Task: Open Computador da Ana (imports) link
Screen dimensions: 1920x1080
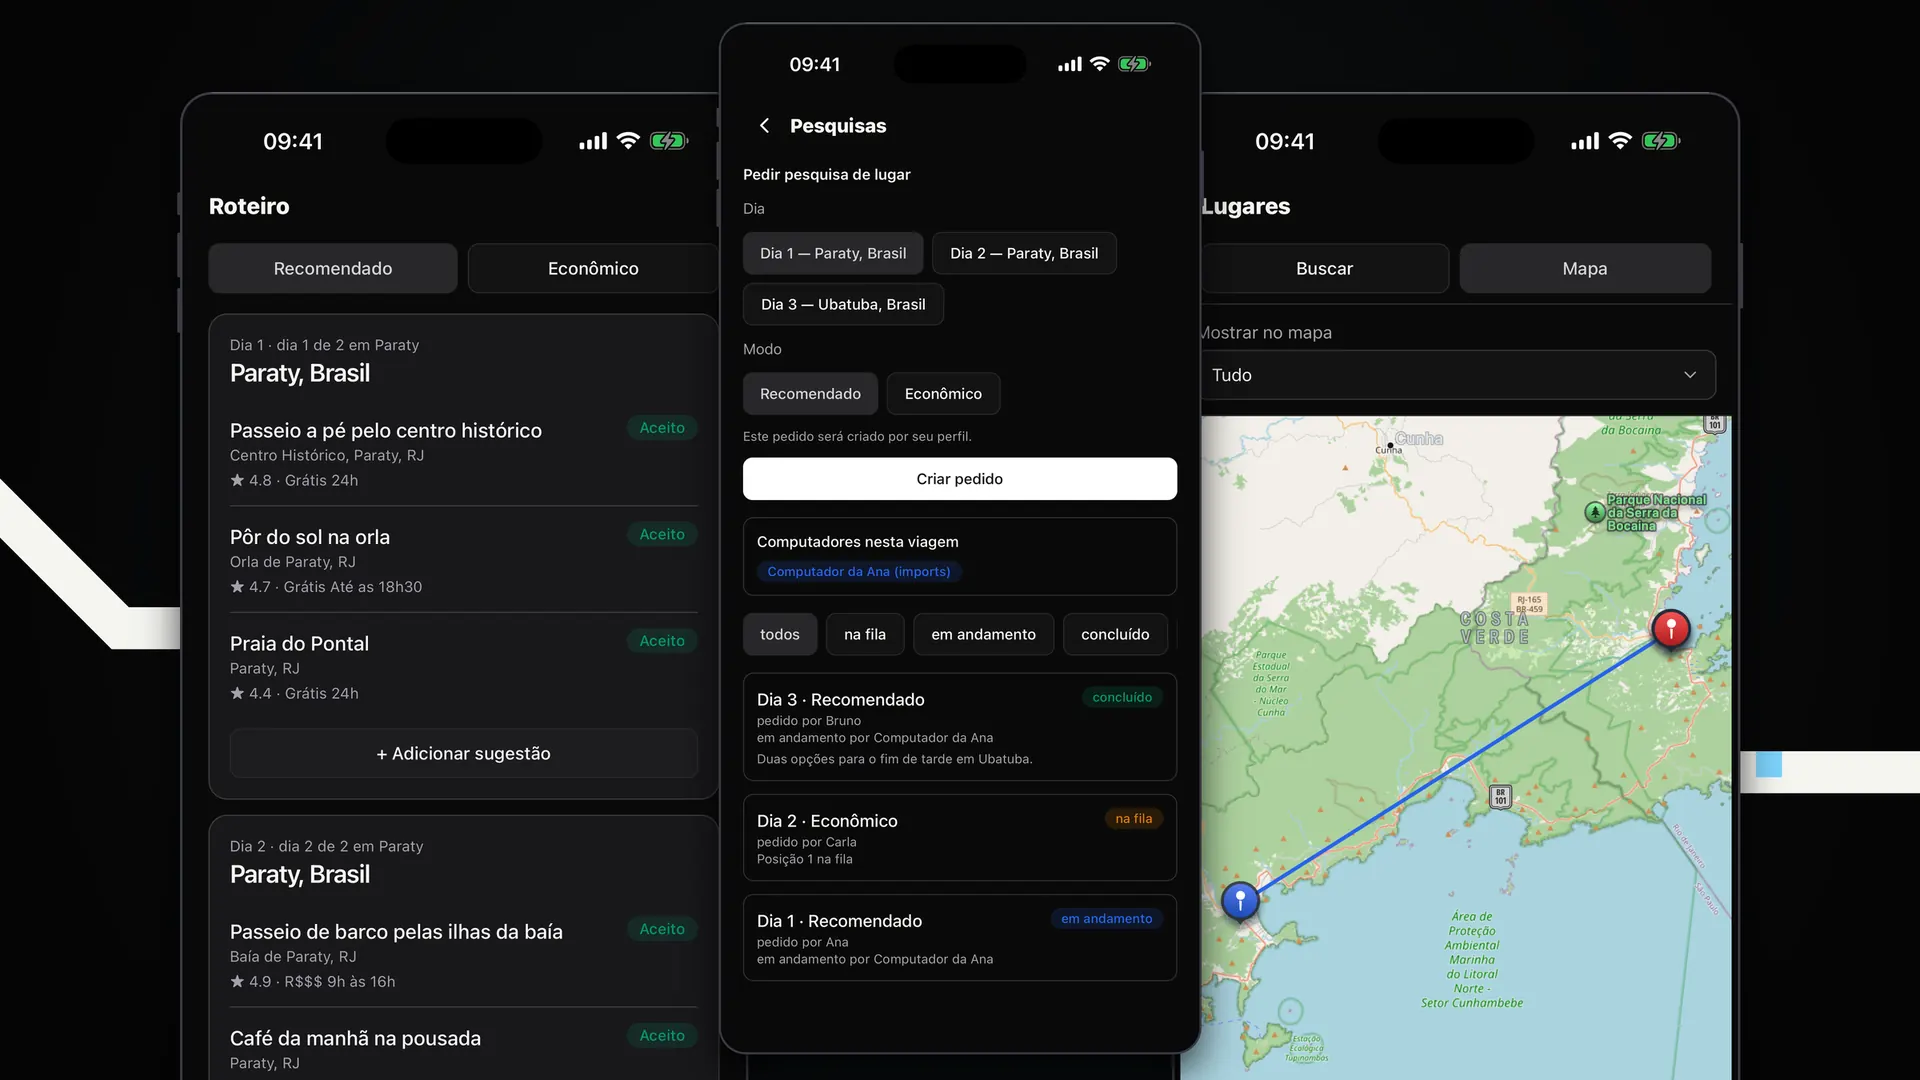Action: click(x=859, y=571)
